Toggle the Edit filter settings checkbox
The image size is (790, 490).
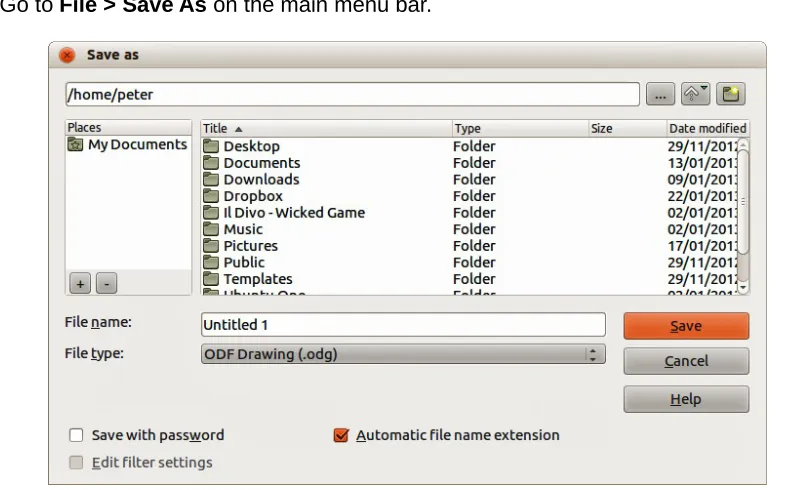pyautogui.click(x=76, y=462)
